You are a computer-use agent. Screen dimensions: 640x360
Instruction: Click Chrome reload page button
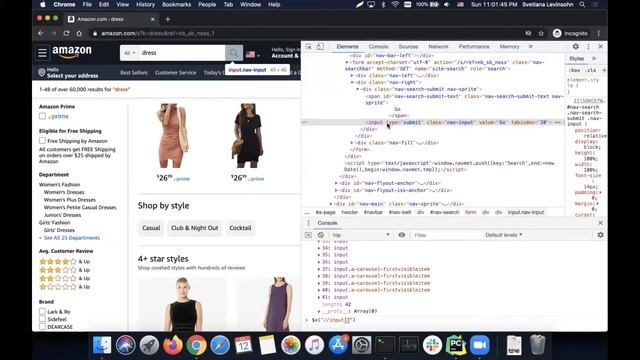click(x=66, y=33)
